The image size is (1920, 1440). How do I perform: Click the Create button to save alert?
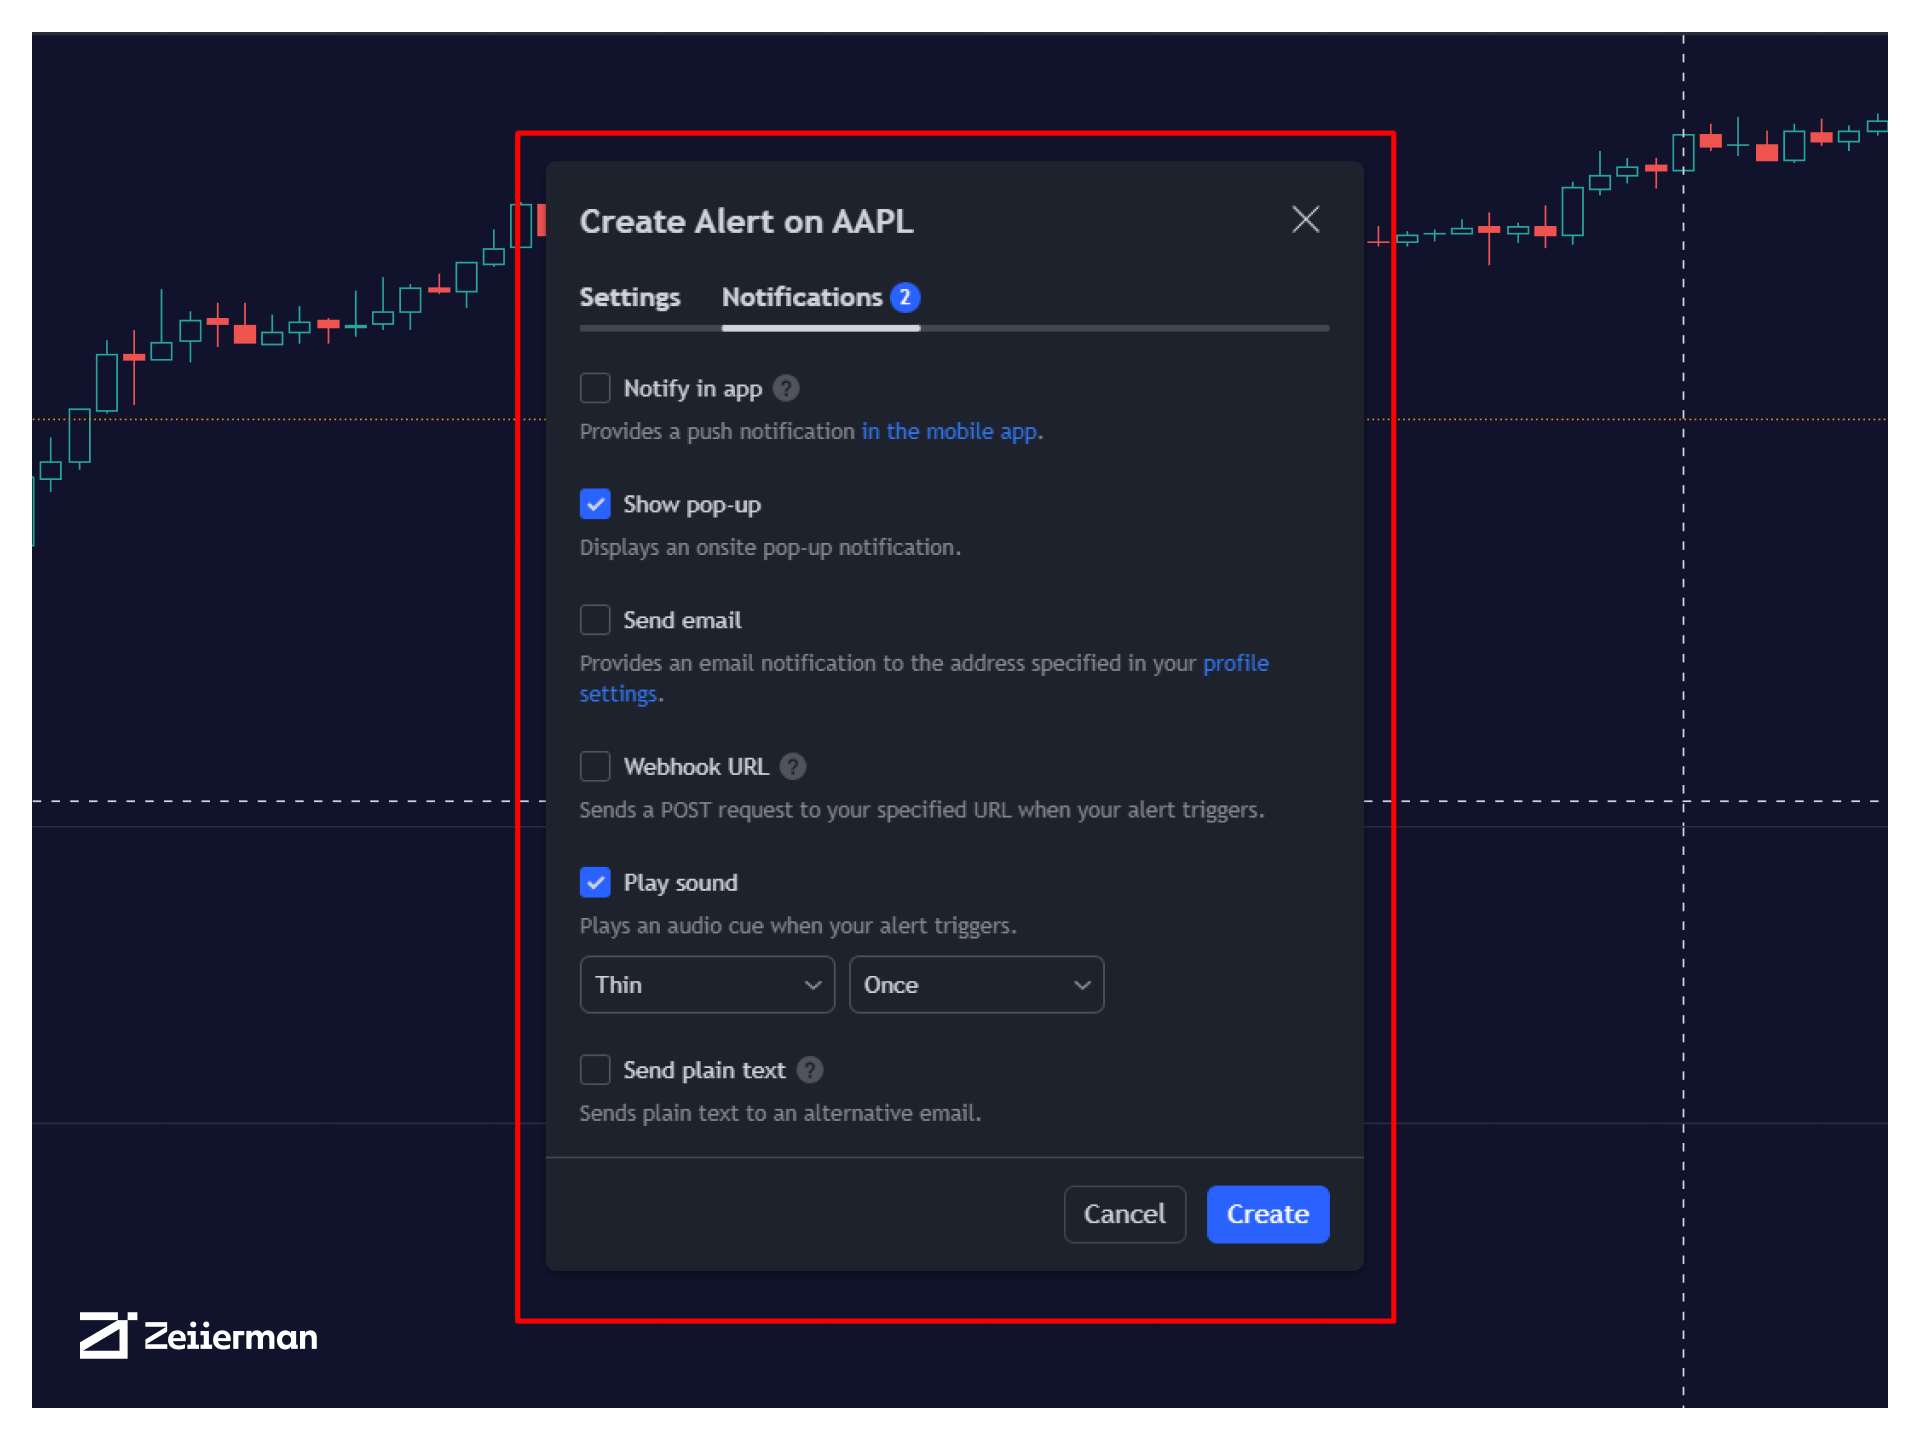point(1265,1213)
